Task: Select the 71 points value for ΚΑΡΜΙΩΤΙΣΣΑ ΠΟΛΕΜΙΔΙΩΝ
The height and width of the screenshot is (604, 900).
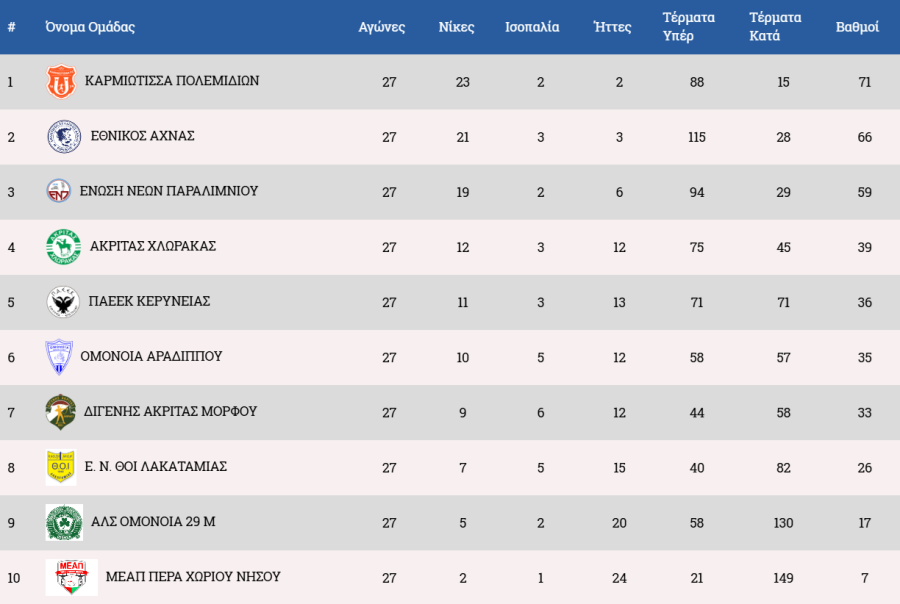Action: tap(864, 82)
